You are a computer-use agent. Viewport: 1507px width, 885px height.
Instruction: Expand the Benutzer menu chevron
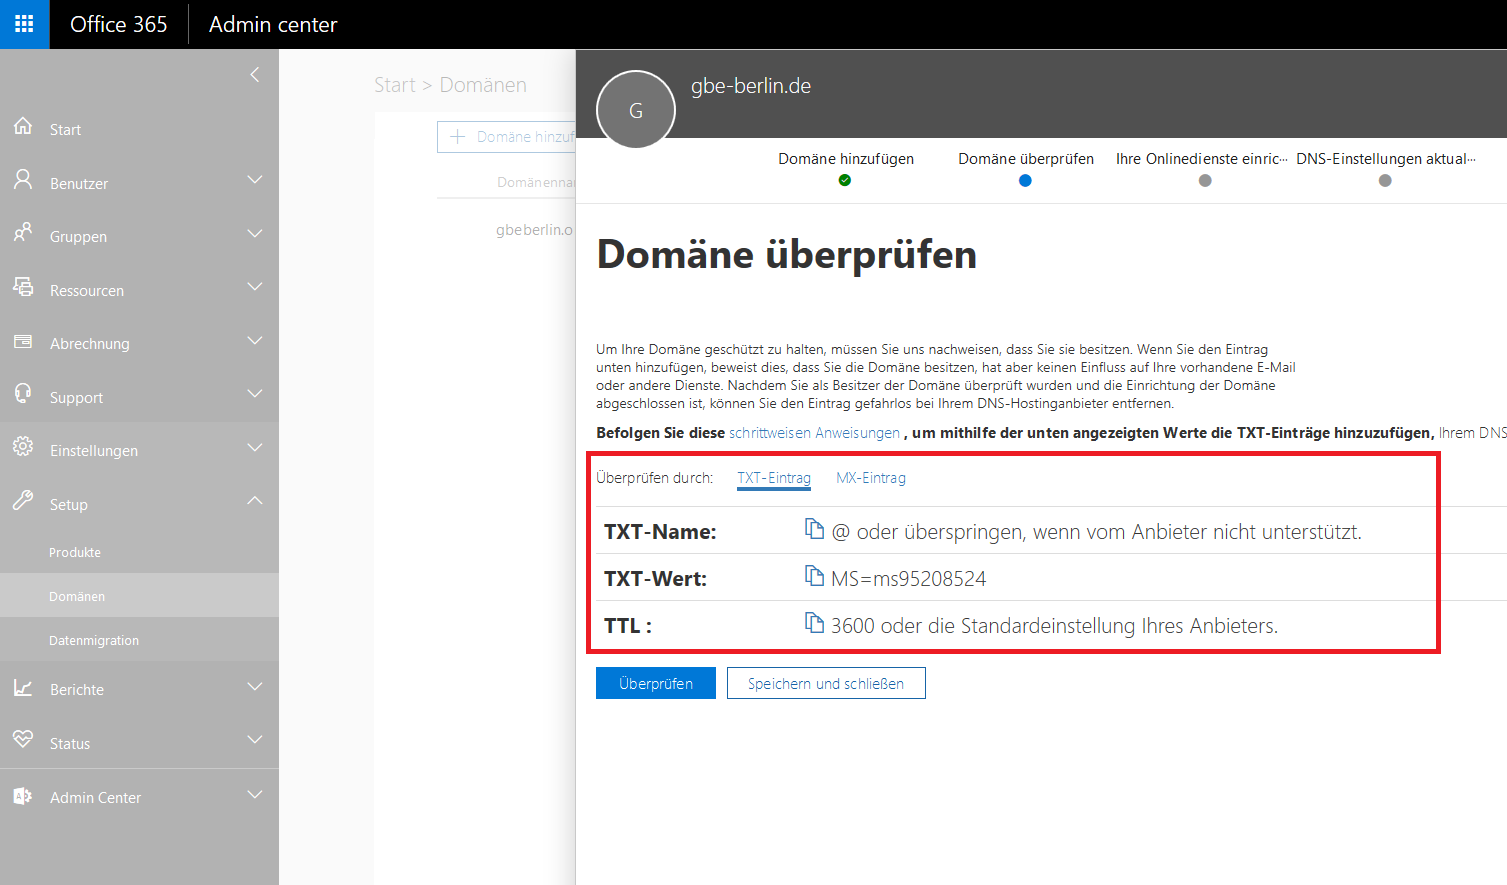tap(255, 180)
